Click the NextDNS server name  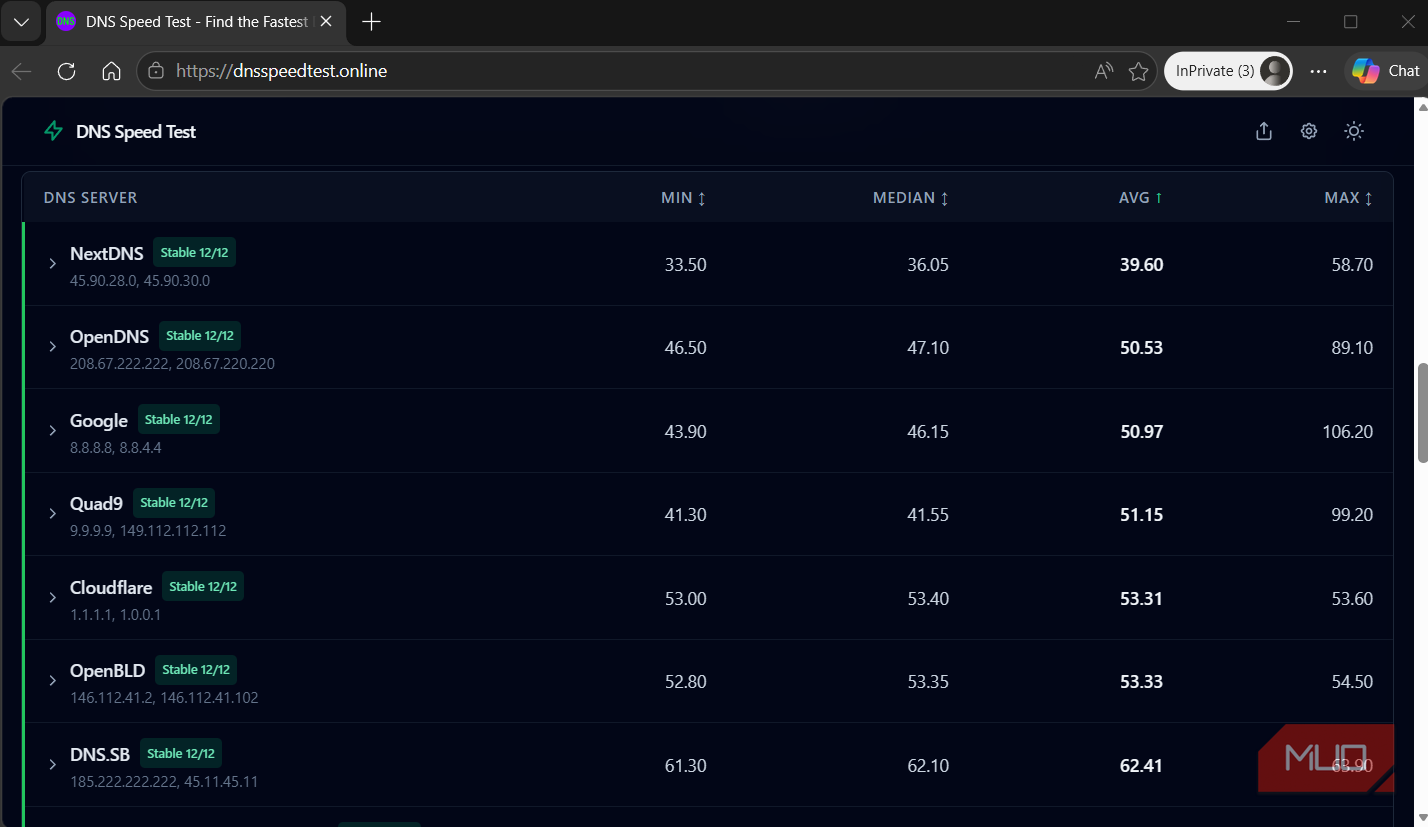pos(107,254)
